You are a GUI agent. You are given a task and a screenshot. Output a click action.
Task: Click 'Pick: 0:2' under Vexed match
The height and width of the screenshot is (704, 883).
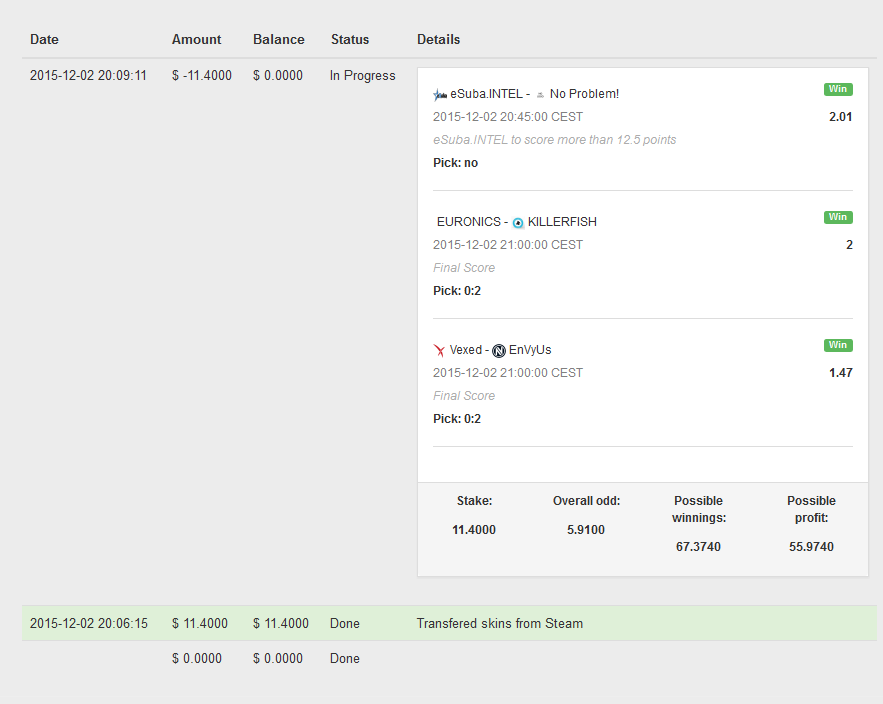click(x=457, y=418)
